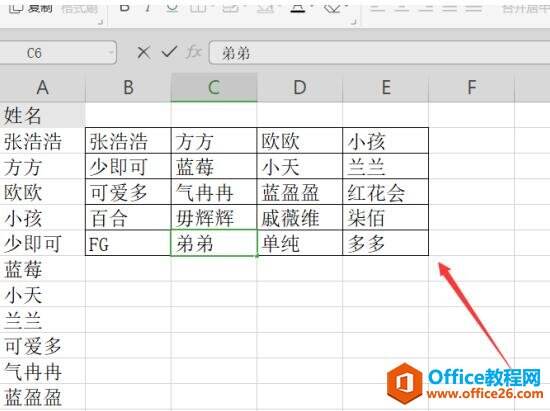This screenshot has width=550, height=411.
Task: Select cell 蓝盈盈 in column A
Action: [x=42, y=397]
